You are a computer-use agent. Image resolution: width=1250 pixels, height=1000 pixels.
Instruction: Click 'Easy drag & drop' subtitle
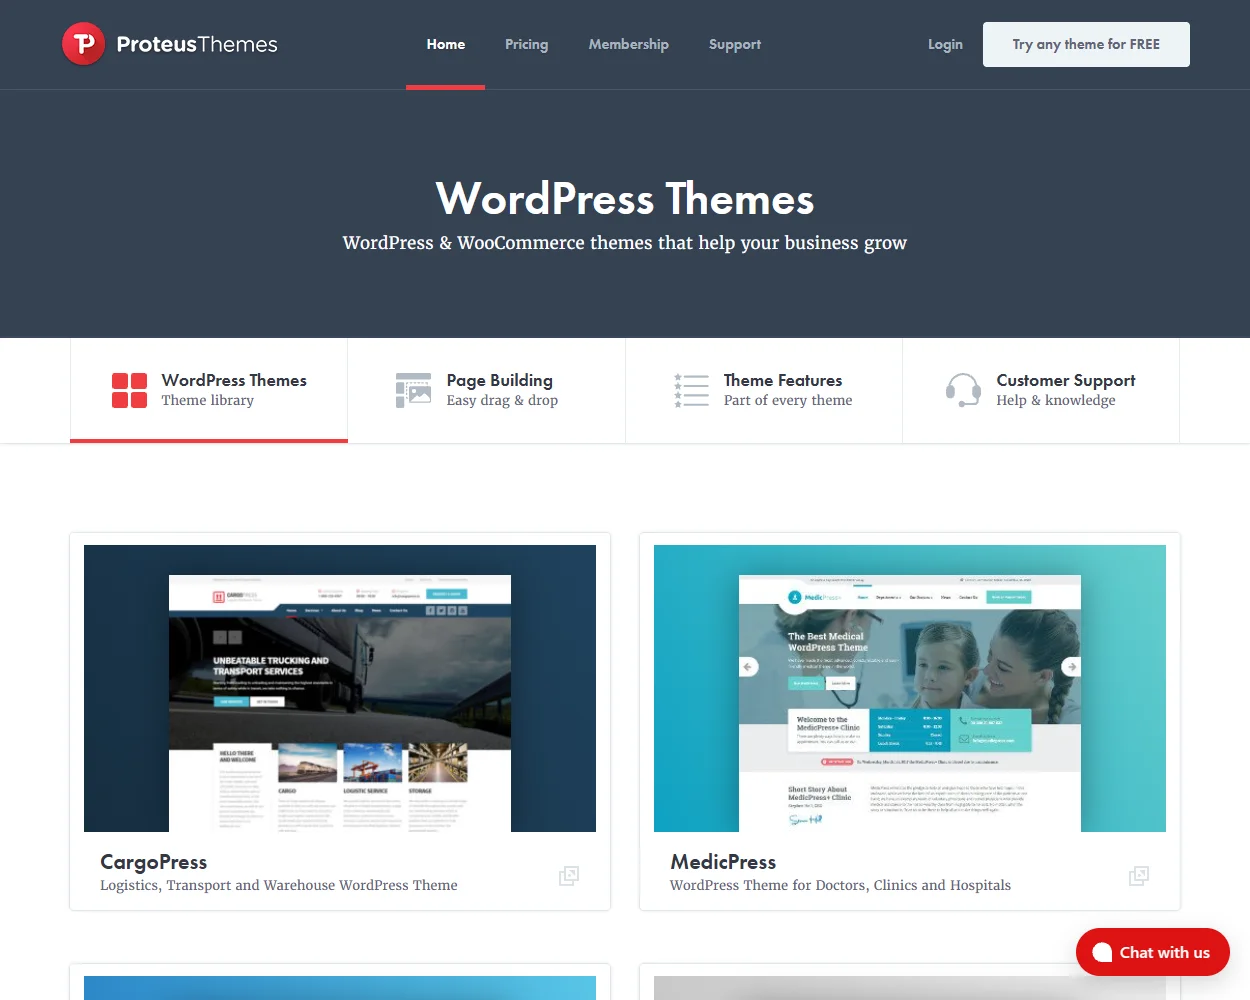coord(502,400)
